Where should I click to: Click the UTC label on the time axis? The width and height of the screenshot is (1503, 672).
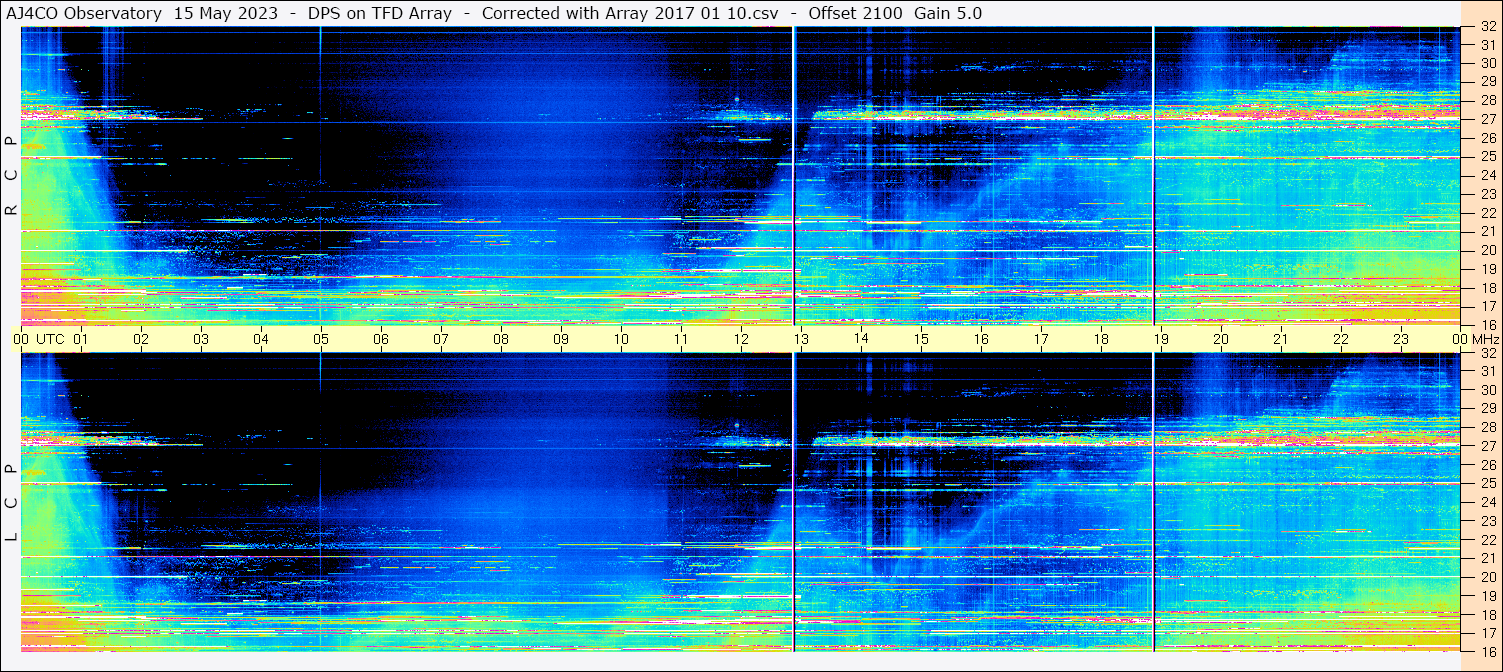tap(50, 339)
